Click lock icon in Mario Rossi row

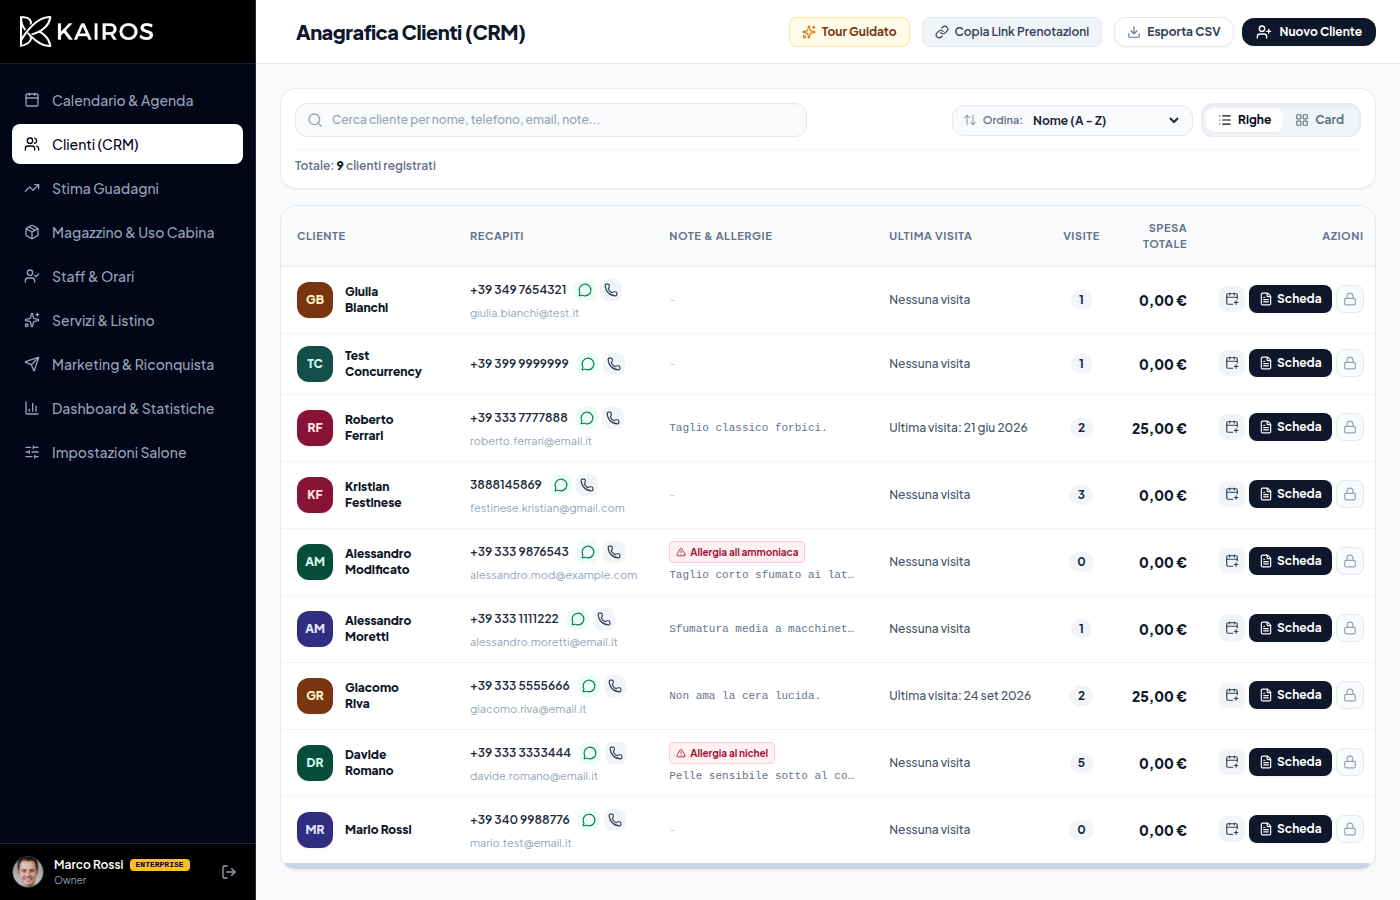click(1350, 829)
